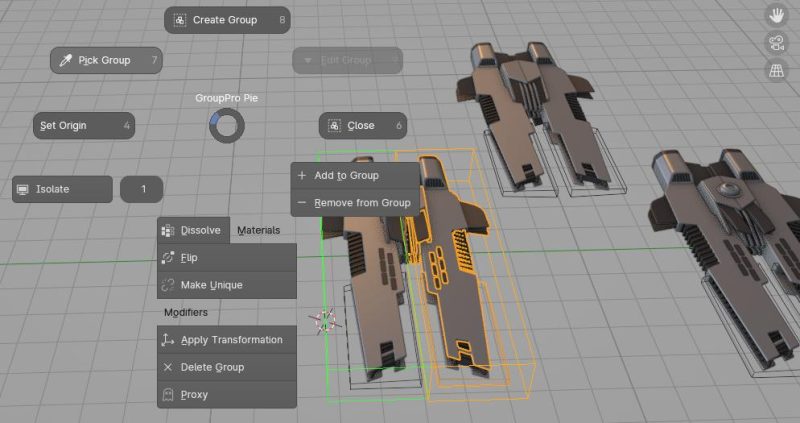This screenshot has width=800, height=423.
Task: Toggle Isolate group display
Action: [62, 189]
